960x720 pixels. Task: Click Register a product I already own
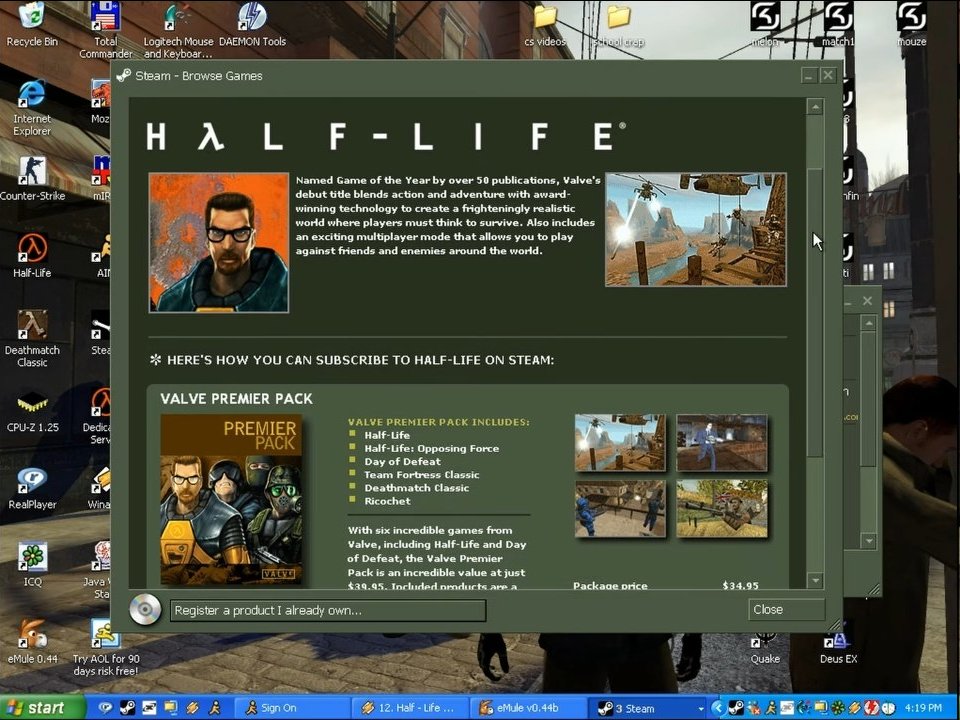(x=328, y=610)
